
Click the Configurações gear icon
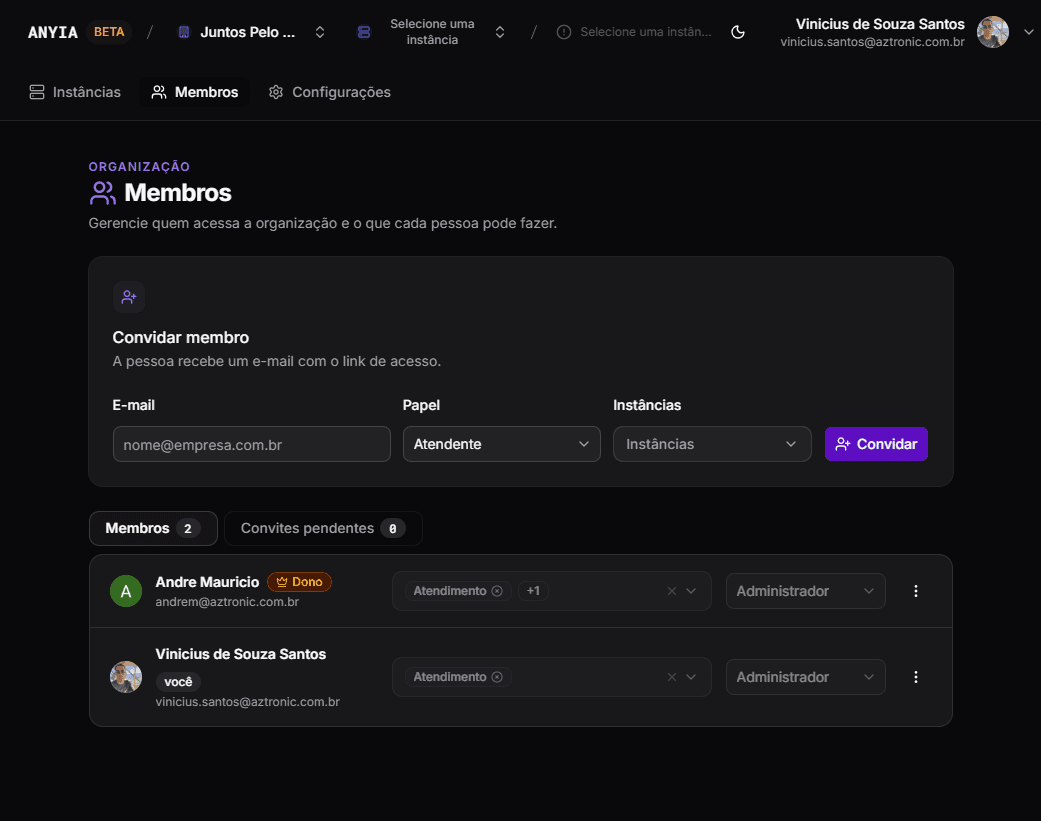(x=276, y=92)
